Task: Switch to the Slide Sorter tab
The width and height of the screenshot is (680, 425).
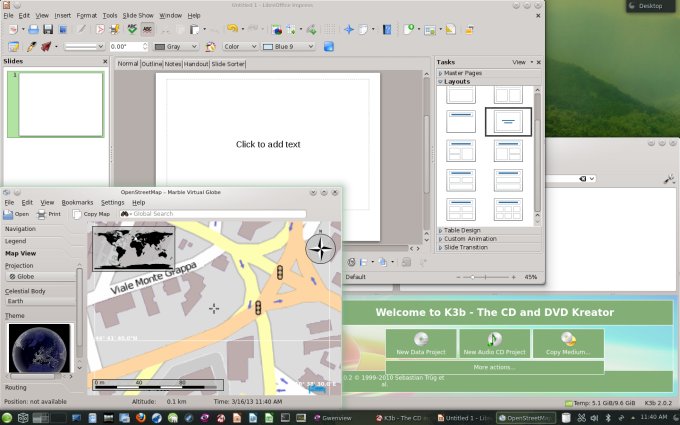Action: pyautogui.click(x=228, y=64)
